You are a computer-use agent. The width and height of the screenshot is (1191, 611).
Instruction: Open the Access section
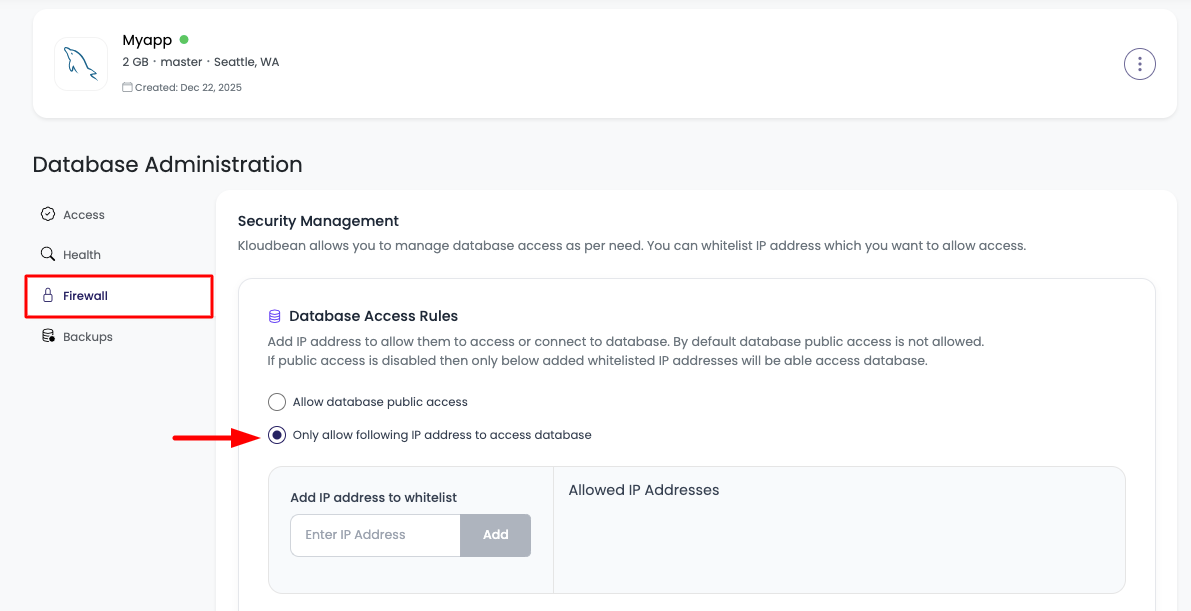(x=84, y=214)
